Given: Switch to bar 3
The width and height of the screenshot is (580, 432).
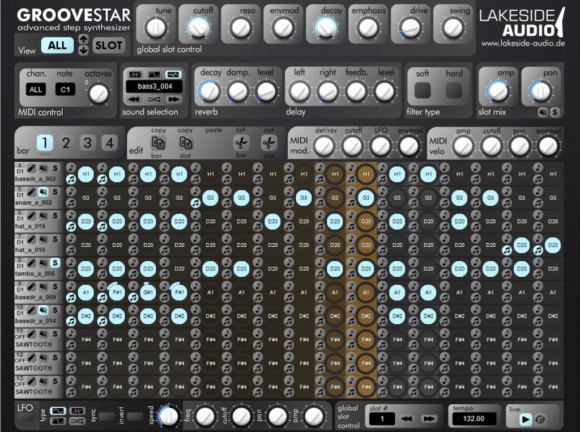Looking at the screenshot, I should [88, 143].
